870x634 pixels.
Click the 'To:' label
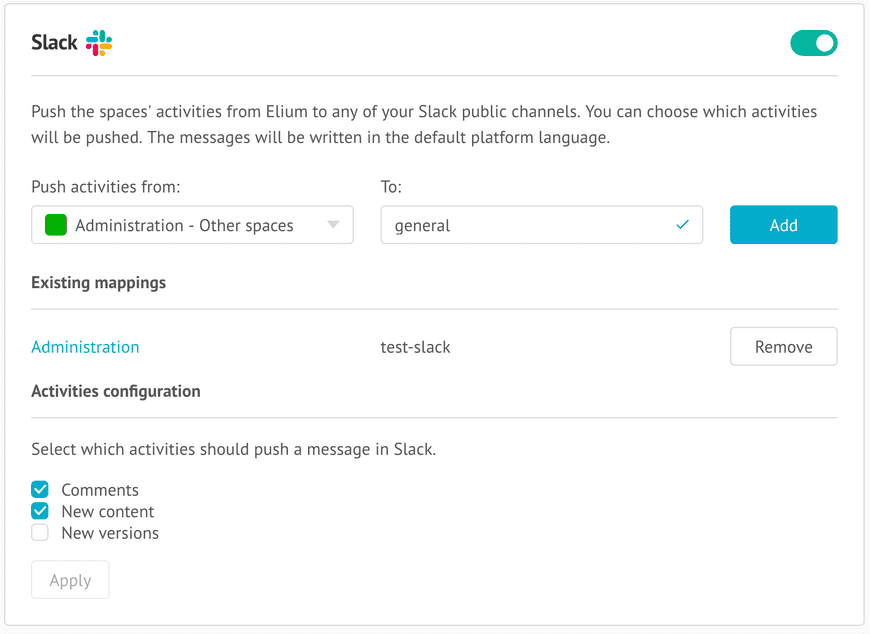[391, 187]
